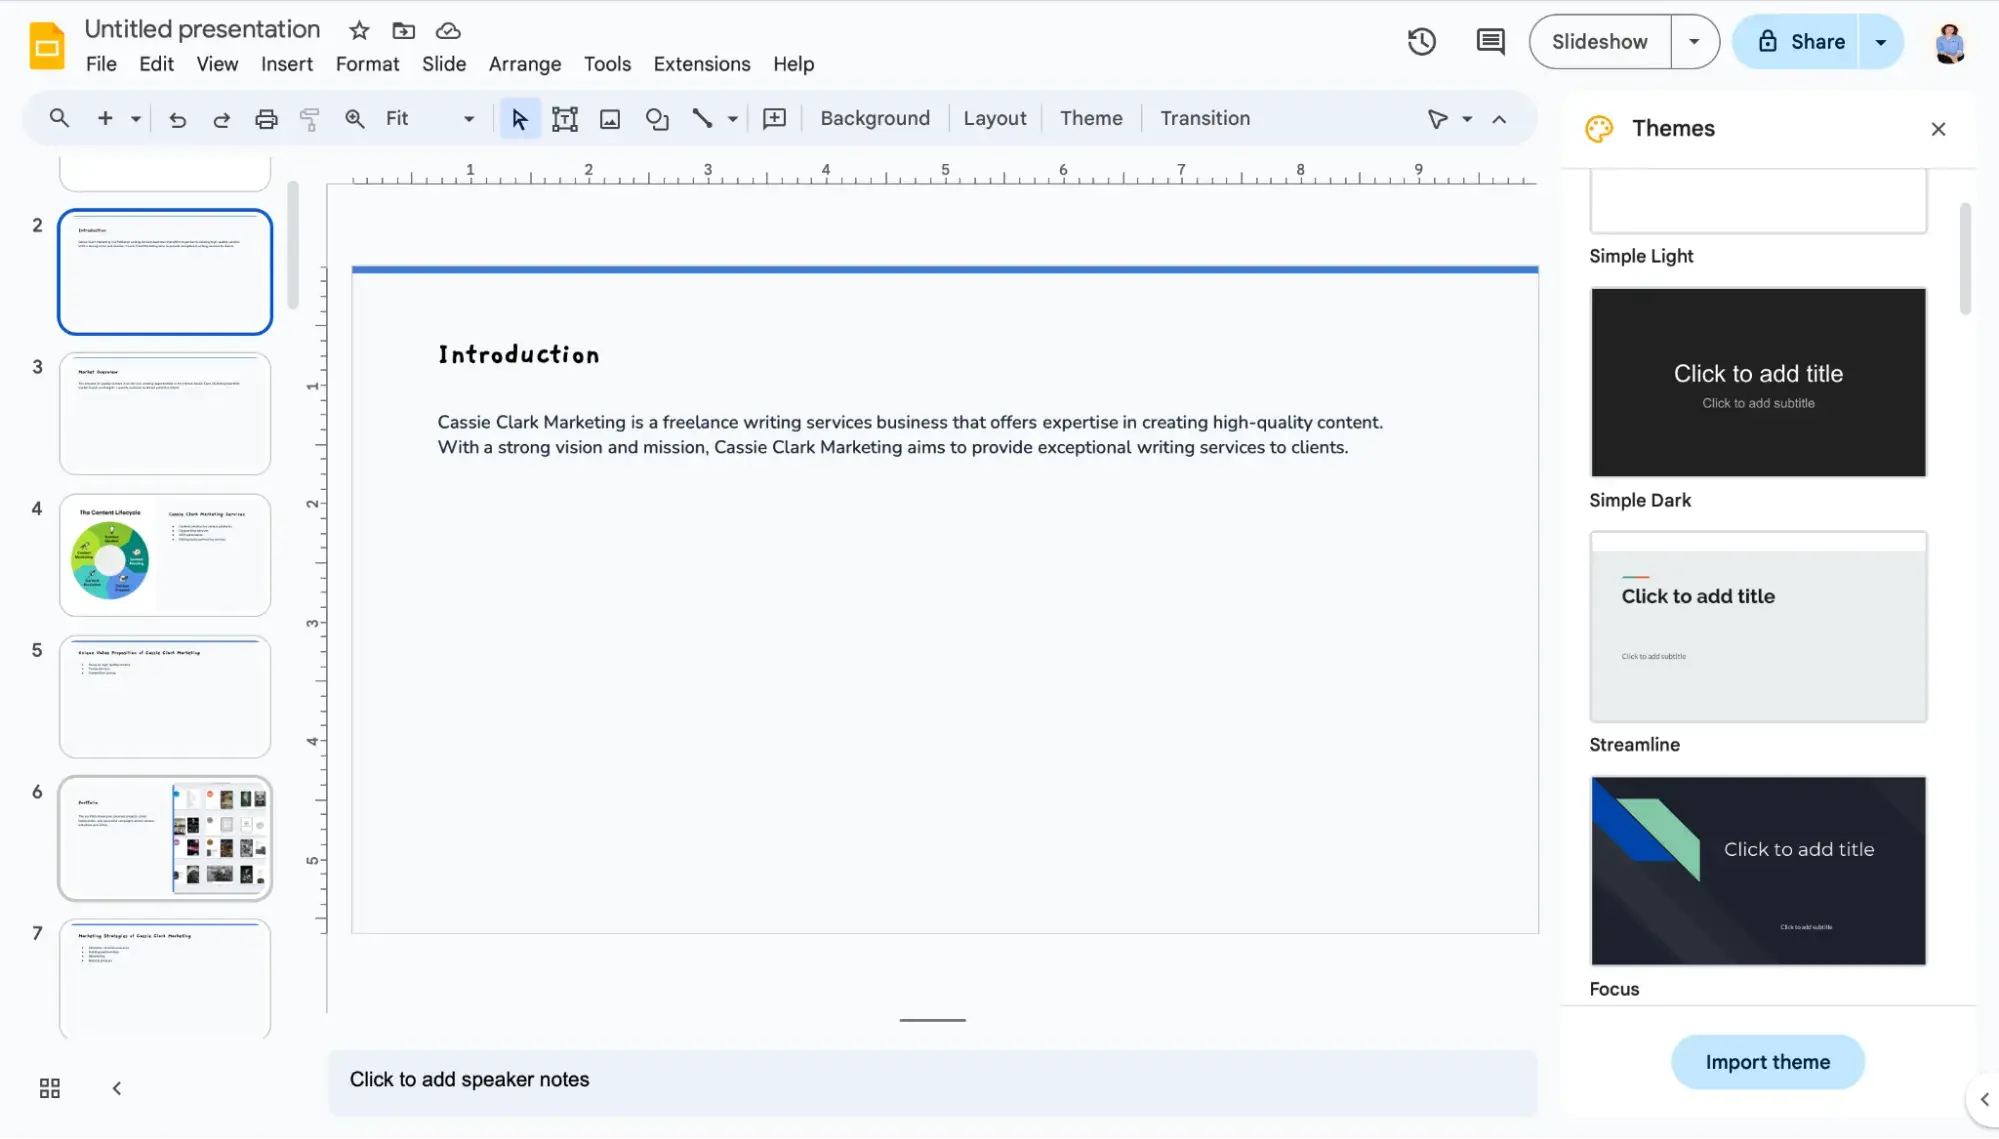Star the presentation
This screenshot has height=1139, width=1999.
(358, 30)
